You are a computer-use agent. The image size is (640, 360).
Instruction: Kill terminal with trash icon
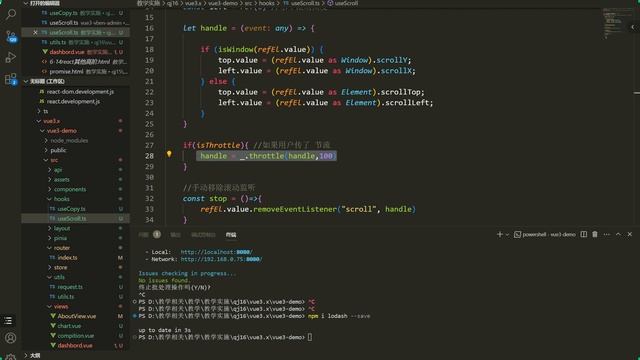point(595,234)
